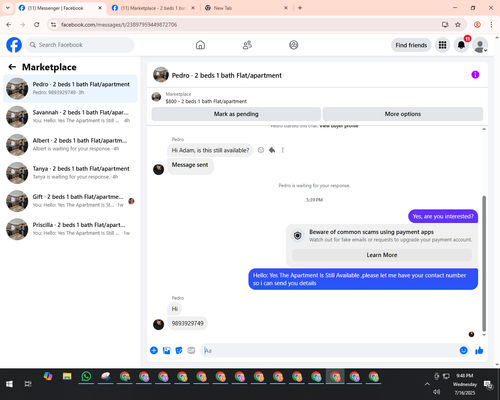Open Pedro conversation in the list
The height and width of the screenshot is (400, 500).
pos(70,89)
